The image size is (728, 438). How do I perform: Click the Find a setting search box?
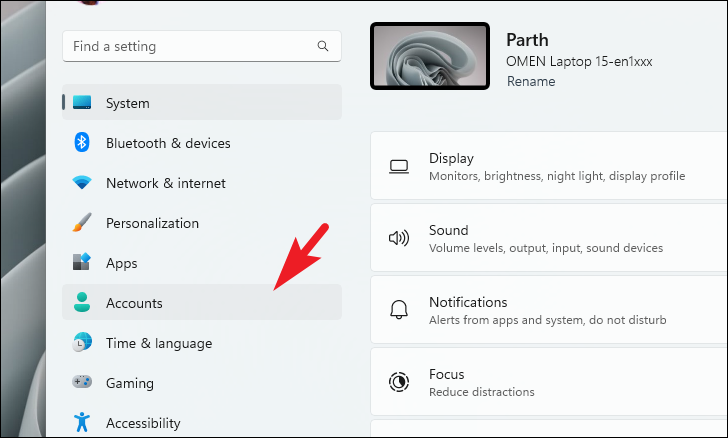202,46
